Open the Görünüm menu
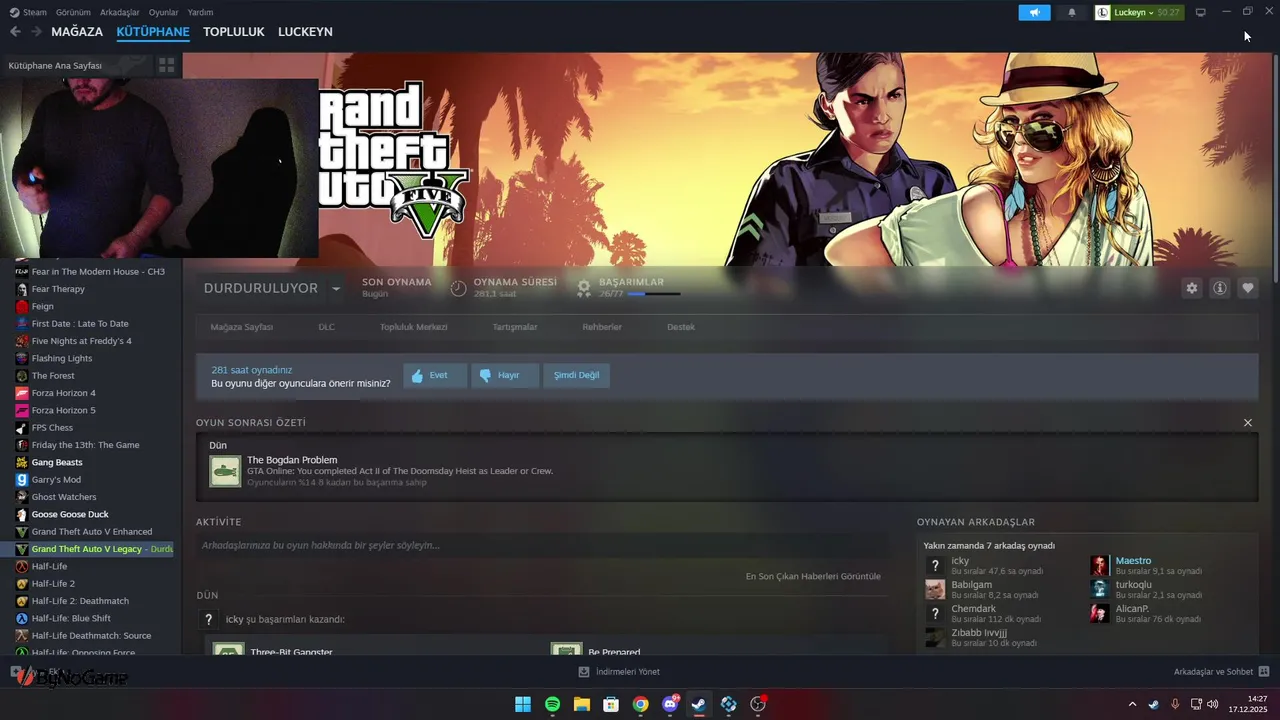 click(73, 12)
